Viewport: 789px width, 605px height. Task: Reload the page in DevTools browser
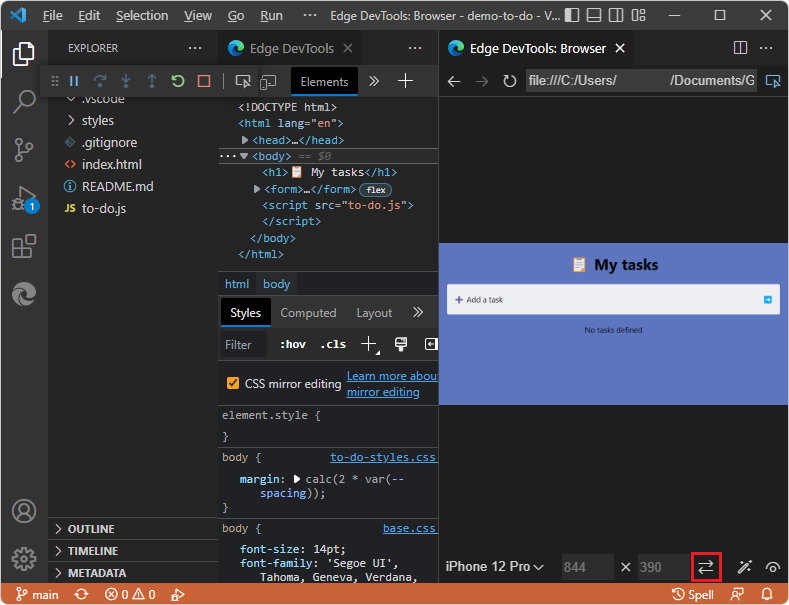pos(510,81)
